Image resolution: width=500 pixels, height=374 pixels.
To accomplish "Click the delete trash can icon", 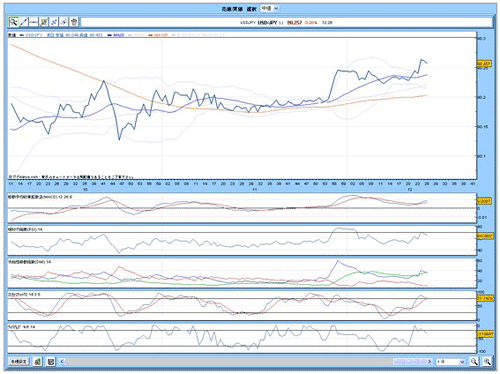I will point(74,22).
